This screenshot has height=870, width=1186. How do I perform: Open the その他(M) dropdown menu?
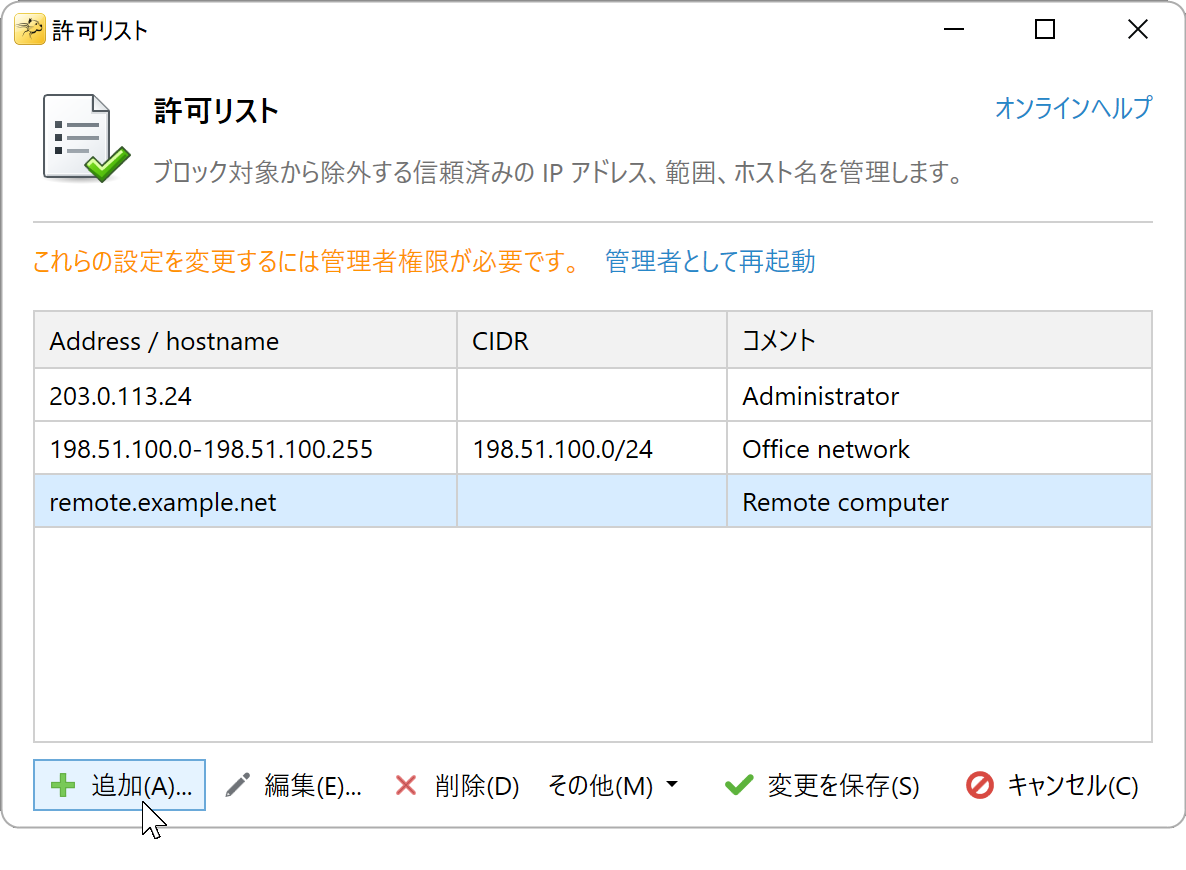click(612, 785)
